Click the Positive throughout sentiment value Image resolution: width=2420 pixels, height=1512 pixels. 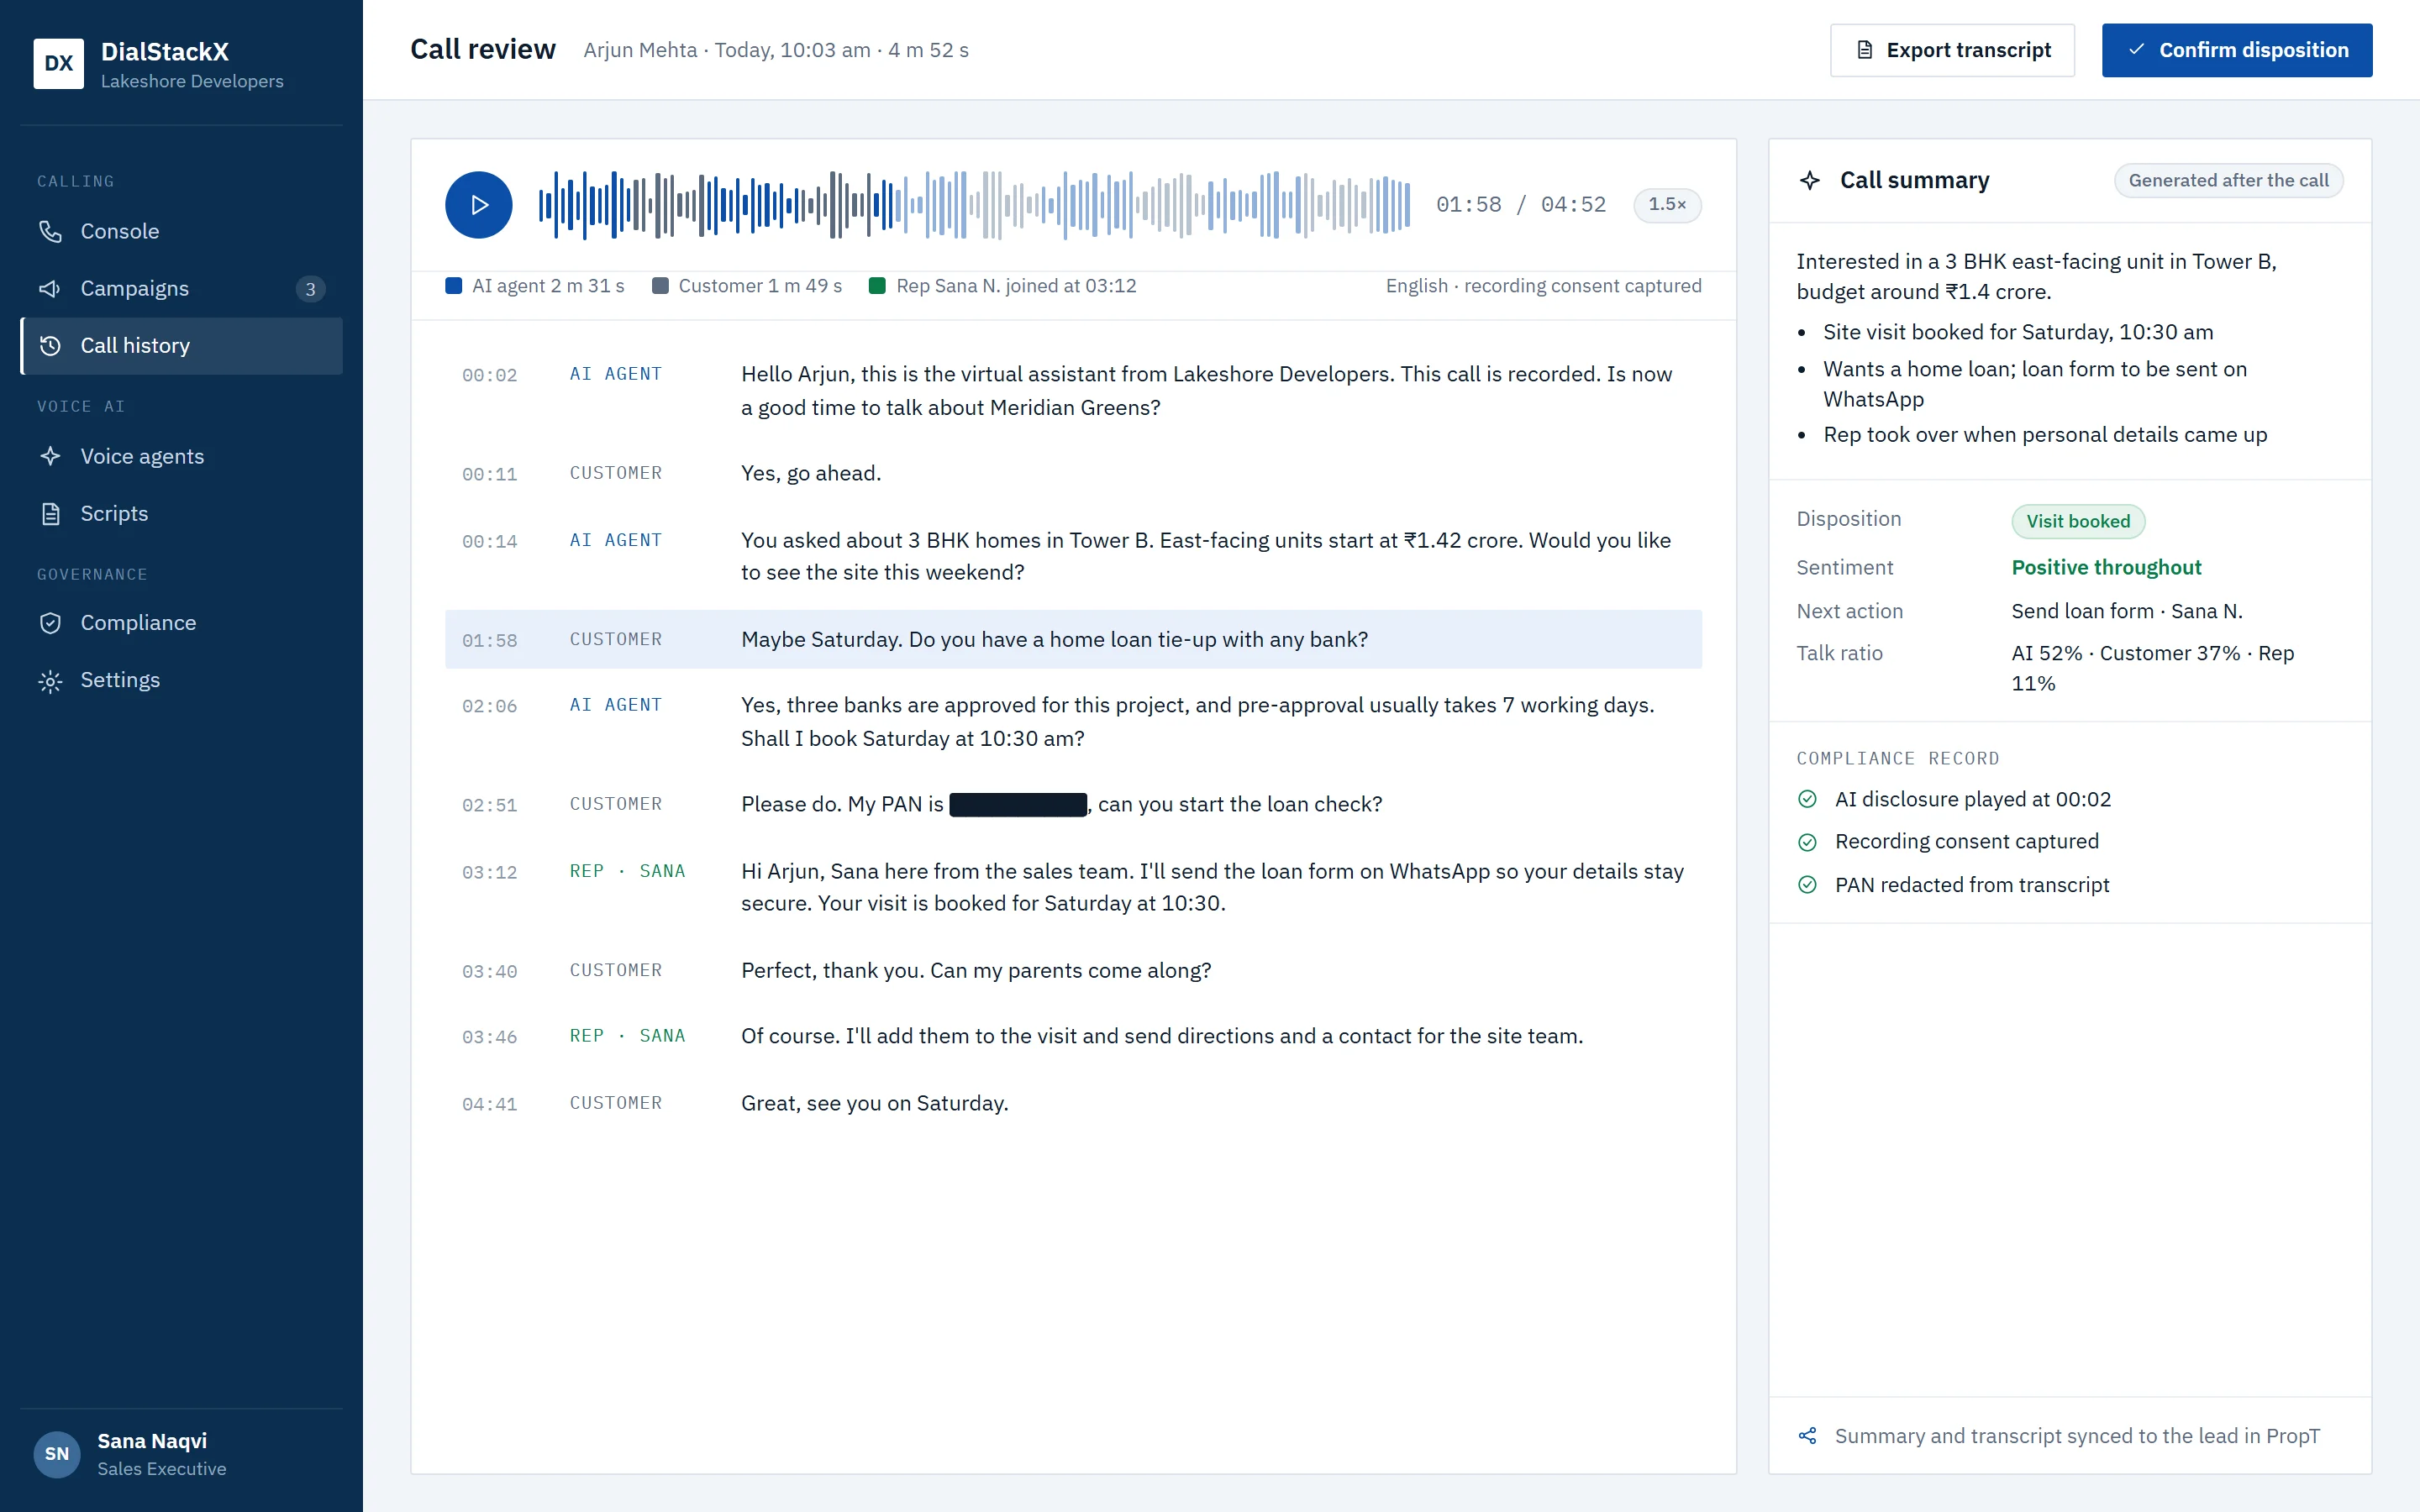(2106, 567)
